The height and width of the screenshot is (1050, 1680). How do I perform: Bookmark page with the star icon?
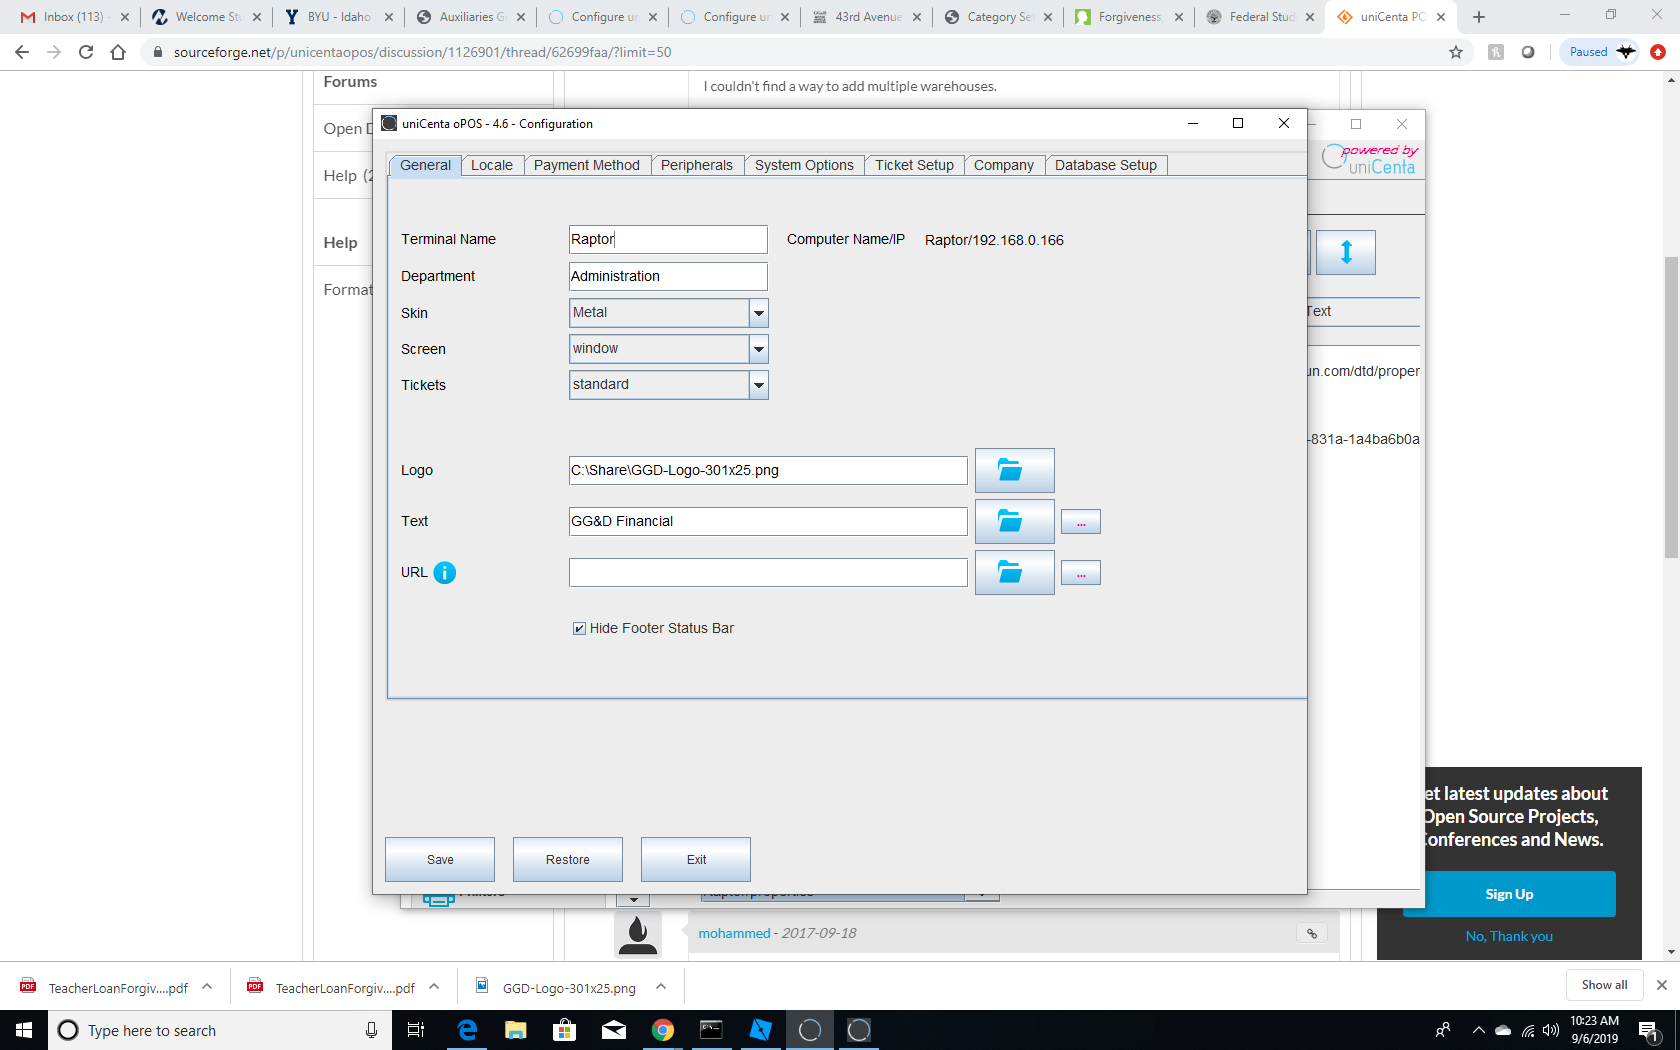click(x=1456, y=52)
